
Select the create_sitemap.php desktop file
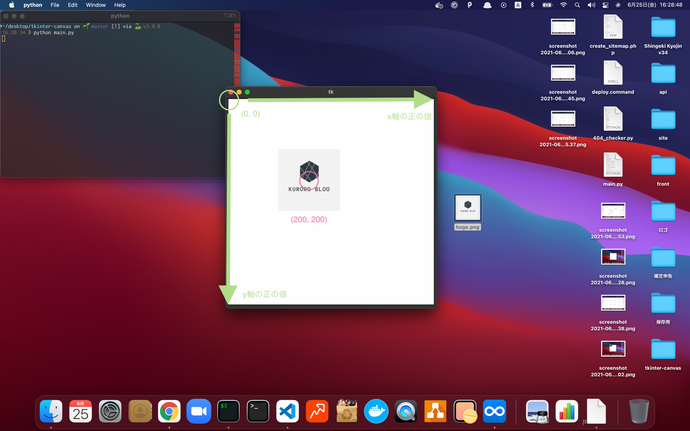pyautogui.click(x=613, y=34)
